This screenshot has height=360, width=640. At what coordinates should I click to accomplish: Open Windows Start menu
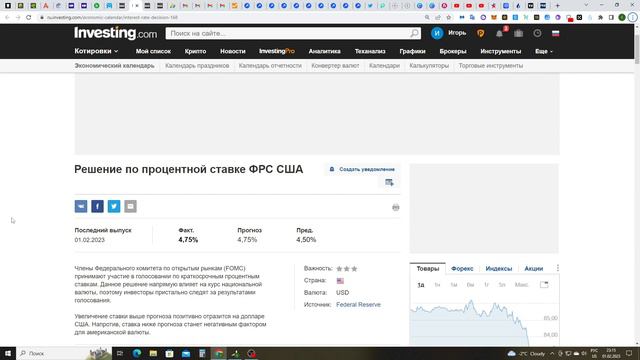[x=8, y=353]
